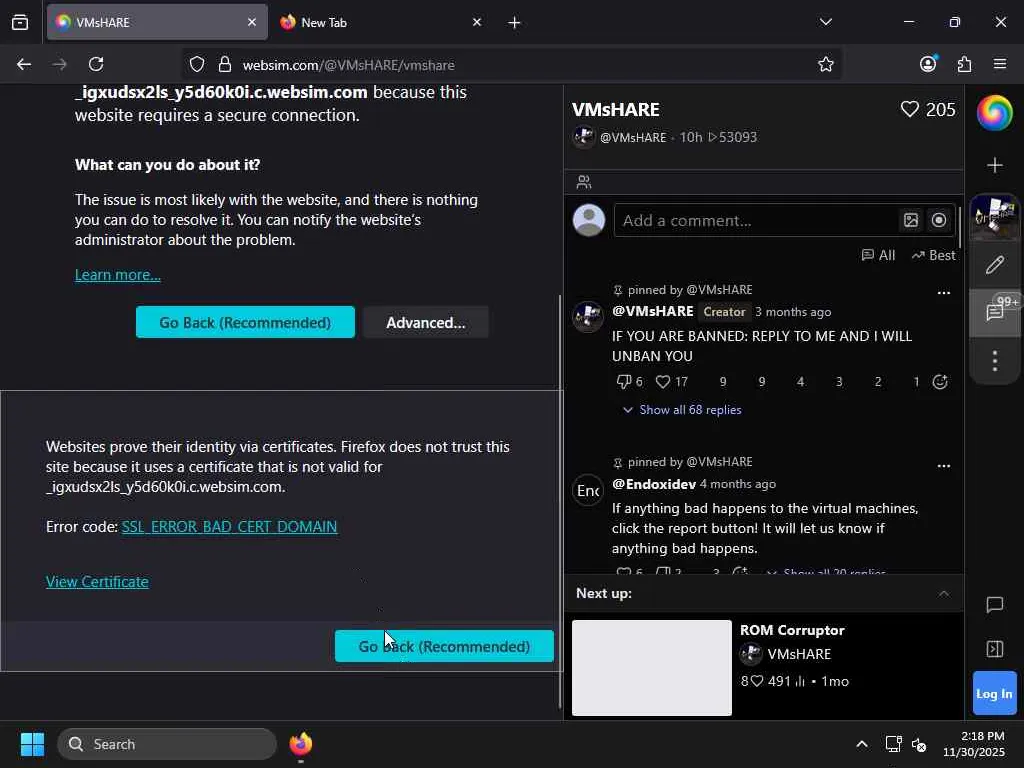Click the Log In button

tap(994, 694)
